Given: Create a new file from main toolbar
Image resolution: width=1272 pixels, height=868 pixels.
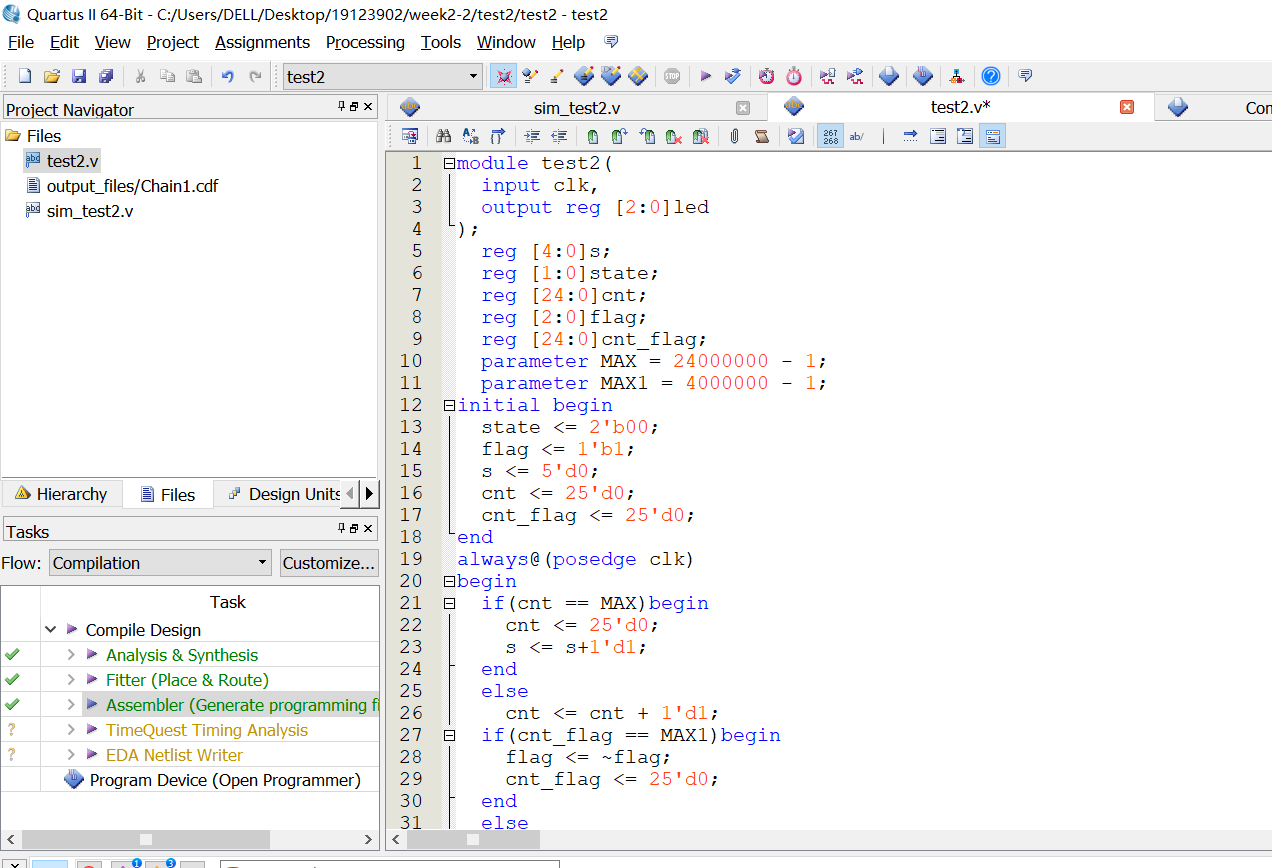Looking at the screenshot, I should 25,76.
